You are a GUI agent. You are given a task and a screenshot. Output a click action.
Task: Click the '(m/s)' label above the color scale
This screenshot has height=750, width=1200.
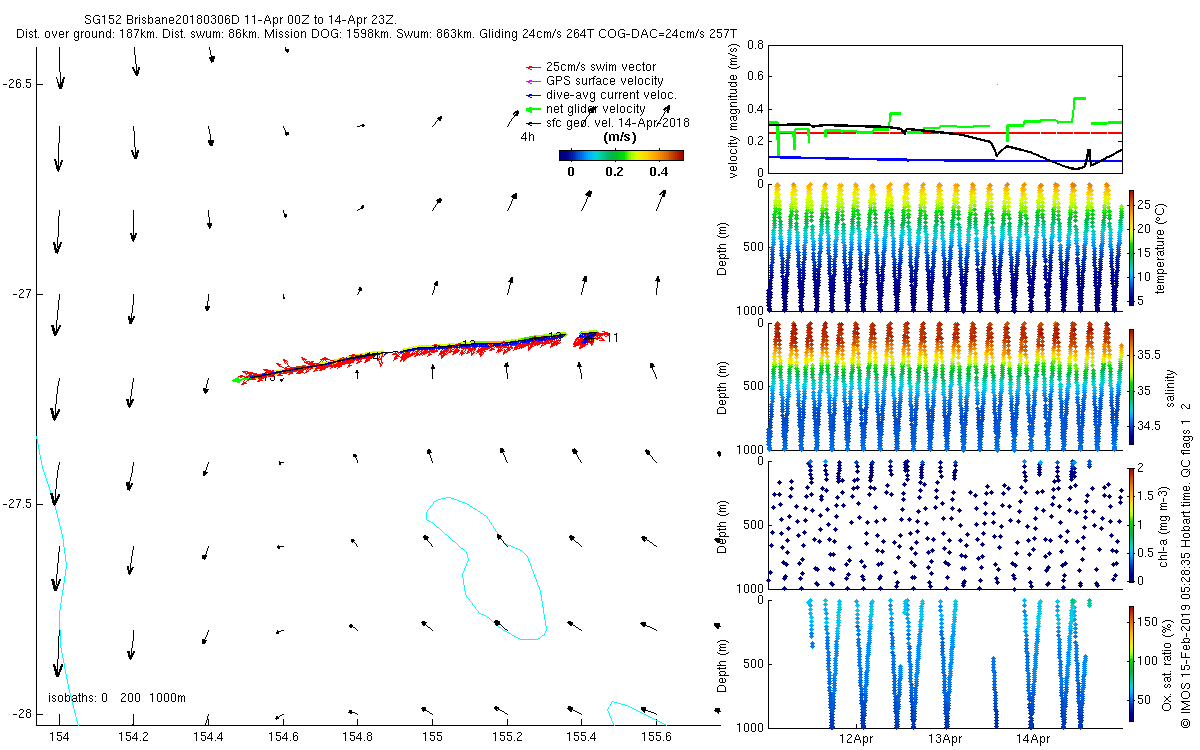pyautogui.click(x=621, y=137)
